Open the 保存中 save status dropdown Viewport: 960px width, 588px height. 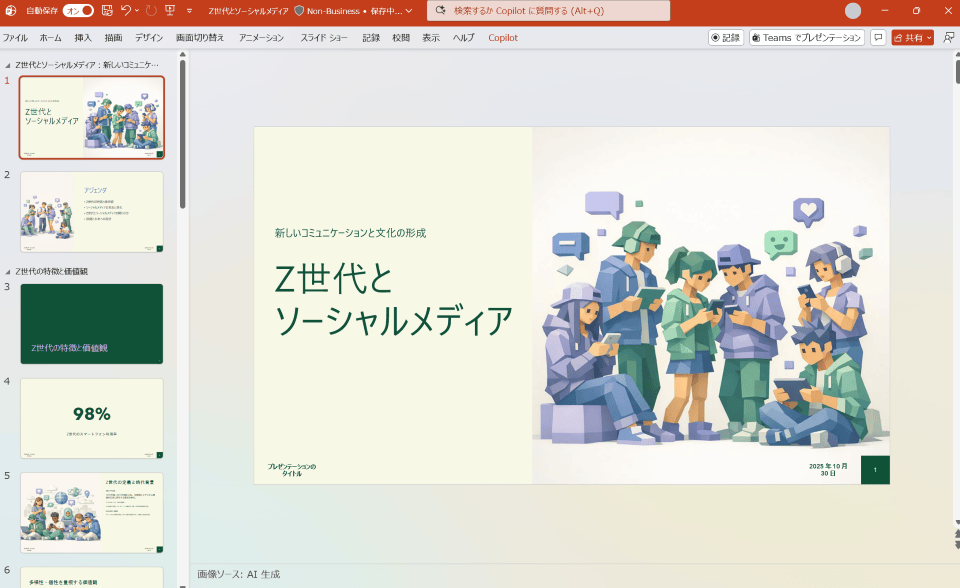[x=410, y=10]
